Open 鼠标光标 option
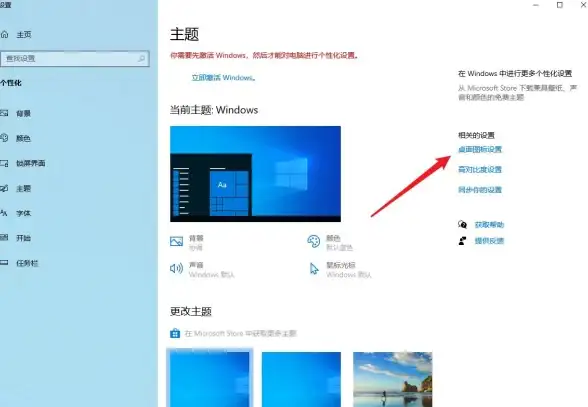The image size is (588, 407). click(340, 265)
